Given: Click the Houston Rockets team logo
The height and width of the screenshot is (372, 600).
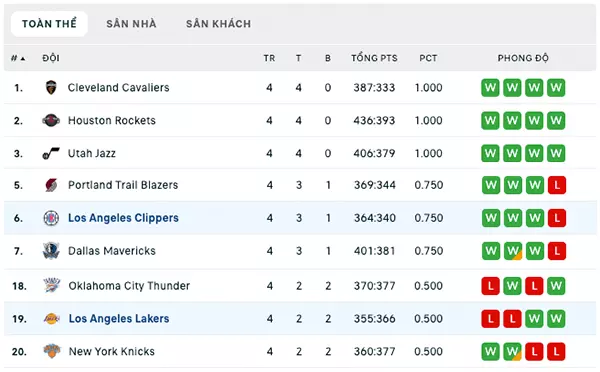Looking at the screenshot, I should coord(51,121).
